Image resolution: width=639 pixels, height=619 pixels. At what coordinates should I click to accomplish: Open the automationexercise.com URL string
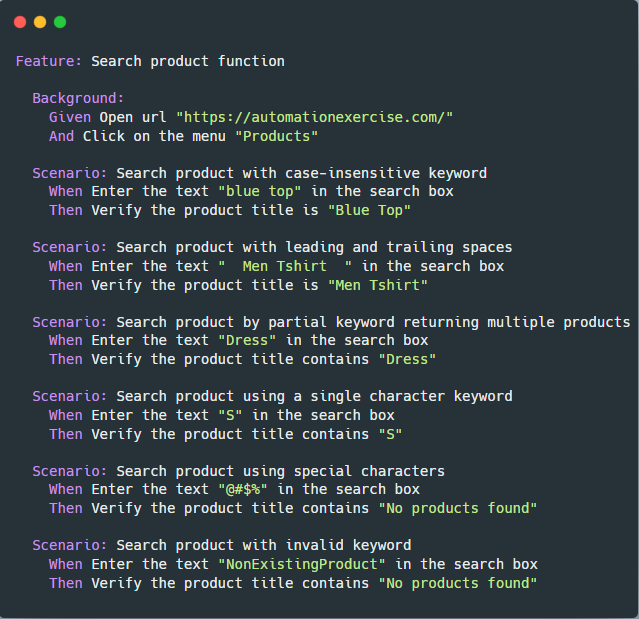pyautogui.click(x=315, y=117)
